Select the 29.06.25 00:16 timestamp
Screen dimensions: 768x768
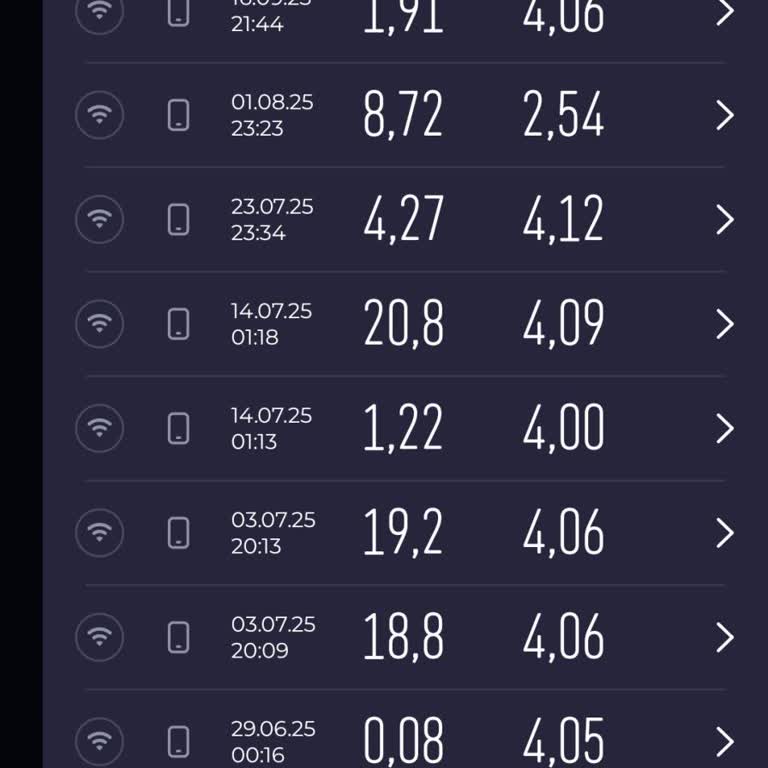click(x=273, y=741)
